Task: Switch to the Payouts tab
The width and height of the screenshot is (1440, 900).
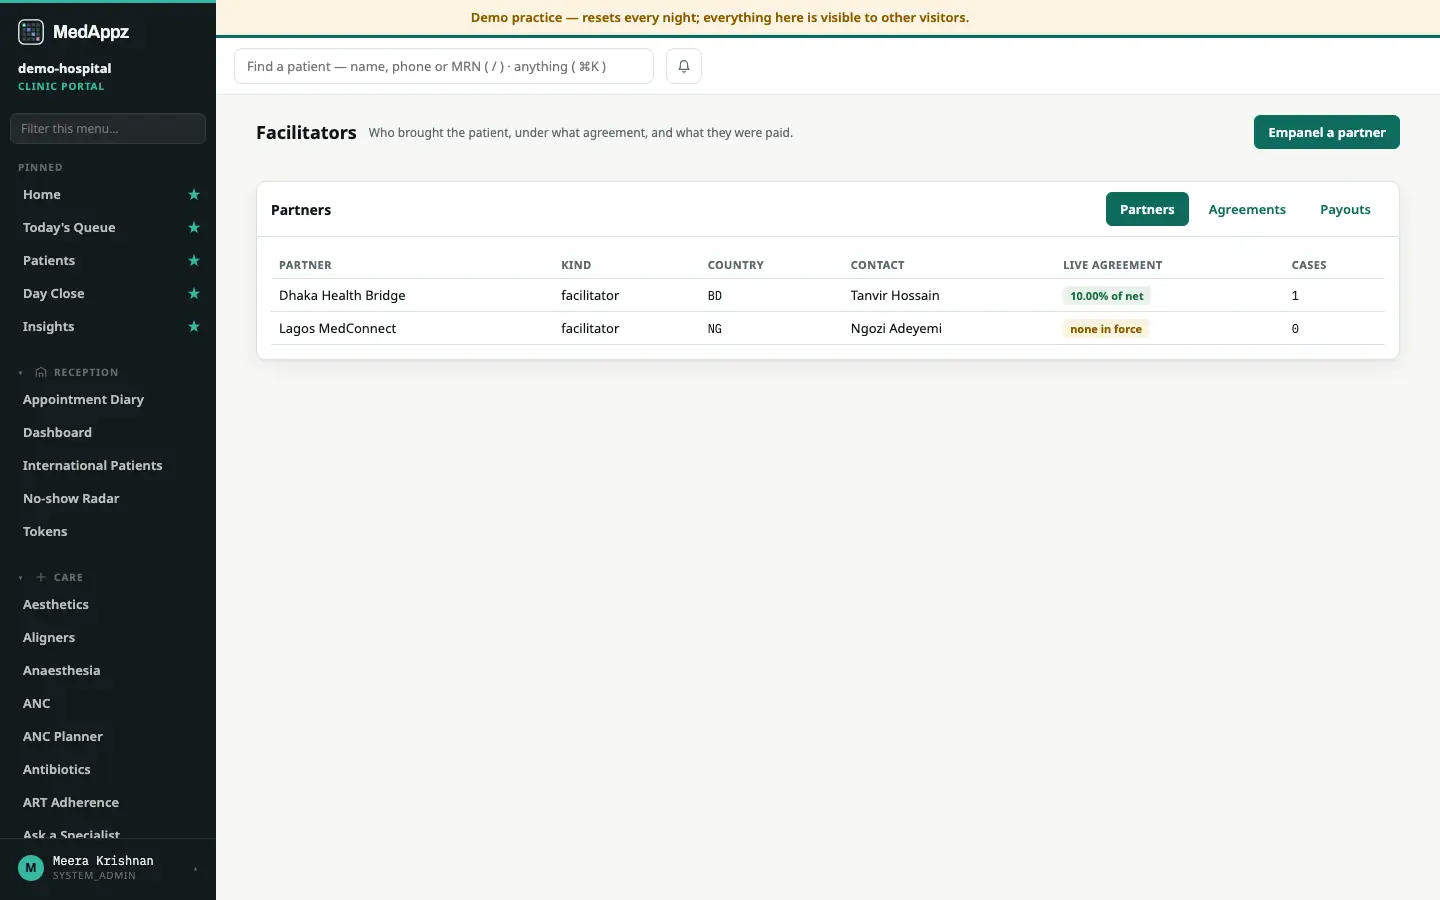Action: [x=1345, y=209]
